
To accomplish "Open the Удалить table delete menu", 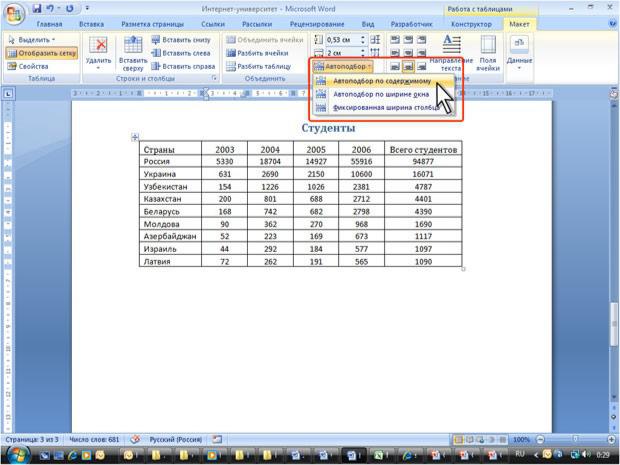I will point(98,53).
